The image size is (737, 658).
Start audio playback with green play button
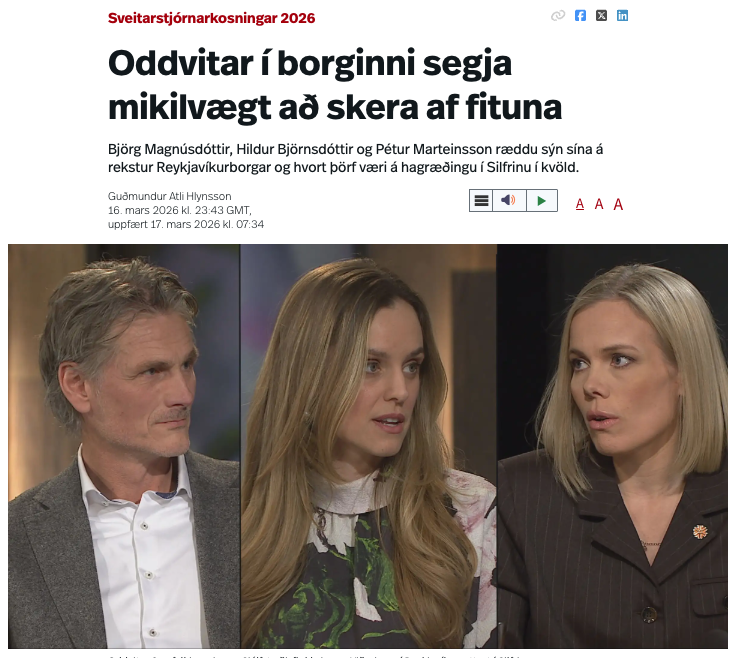click(x=541, y=201)
